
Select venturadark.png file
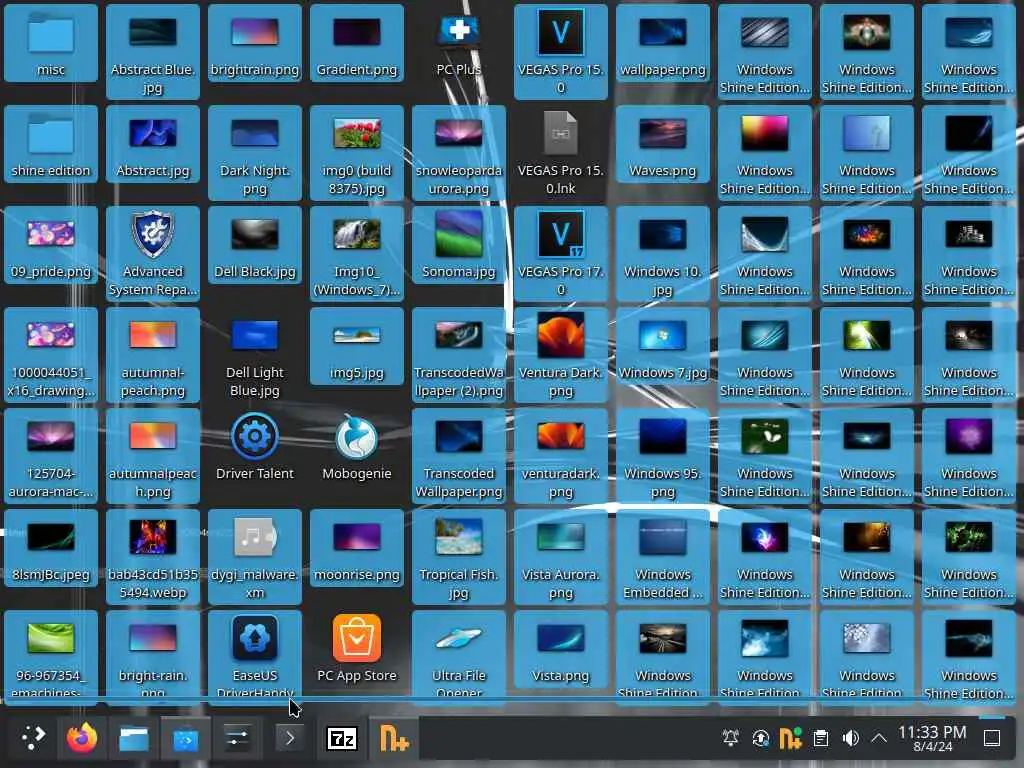(560, 455)
